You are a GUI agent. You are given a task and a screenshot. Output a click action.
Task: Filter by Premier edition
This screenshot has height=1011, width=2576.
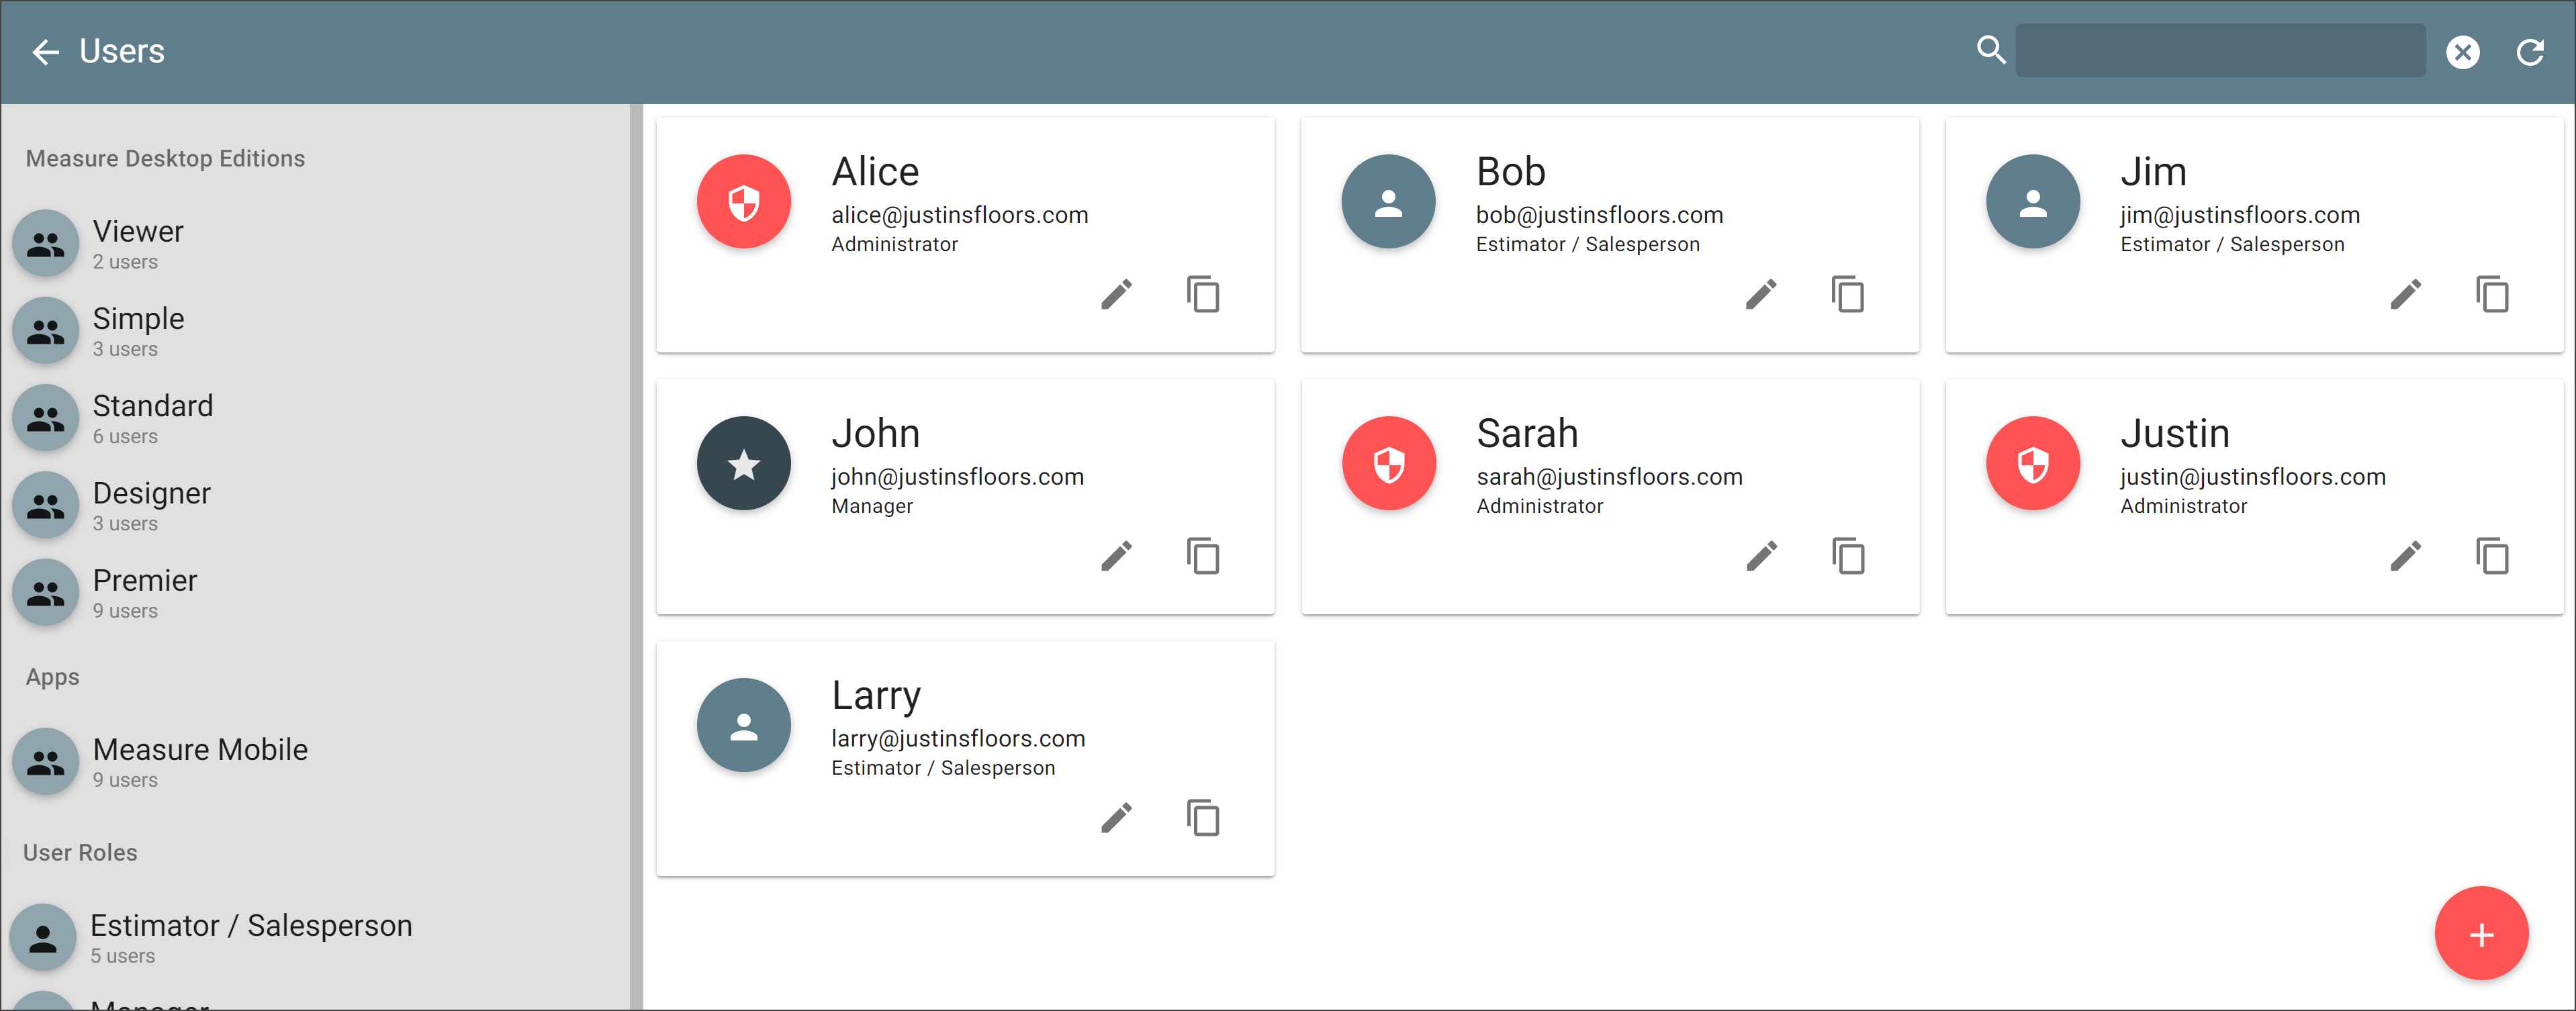point(315,593)
